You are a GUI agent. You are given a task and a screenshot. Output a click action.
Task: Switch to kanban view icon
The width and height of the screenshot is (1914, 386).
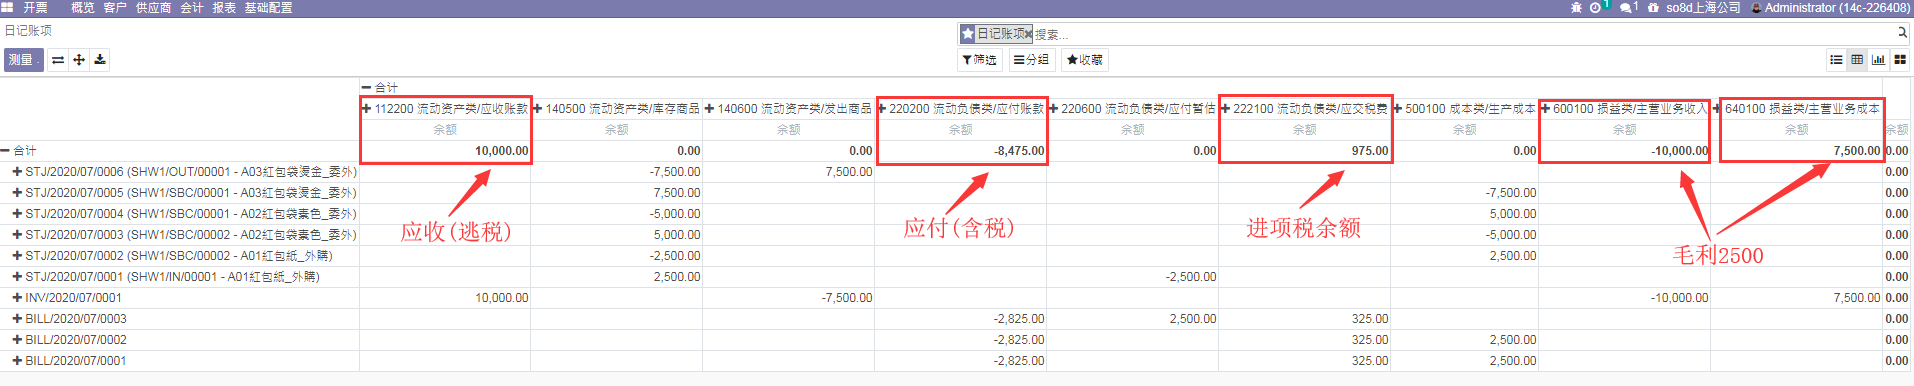[1899, 60]
